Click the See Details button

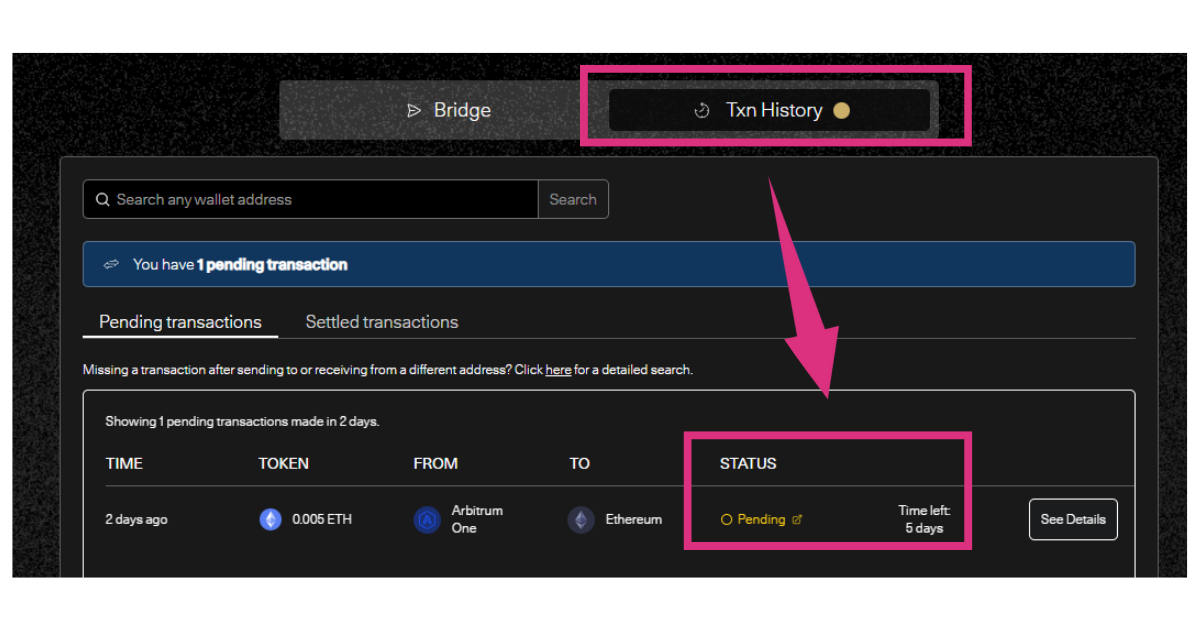(1072, 519)
